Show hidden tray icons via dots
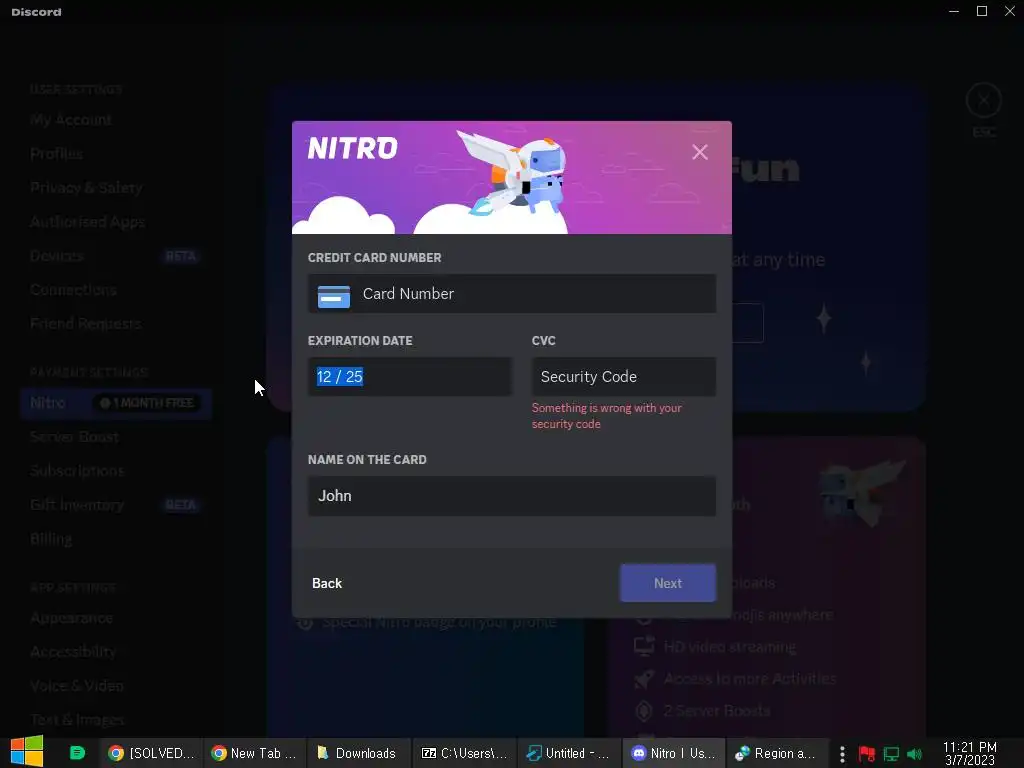 (x=842, y=754)
